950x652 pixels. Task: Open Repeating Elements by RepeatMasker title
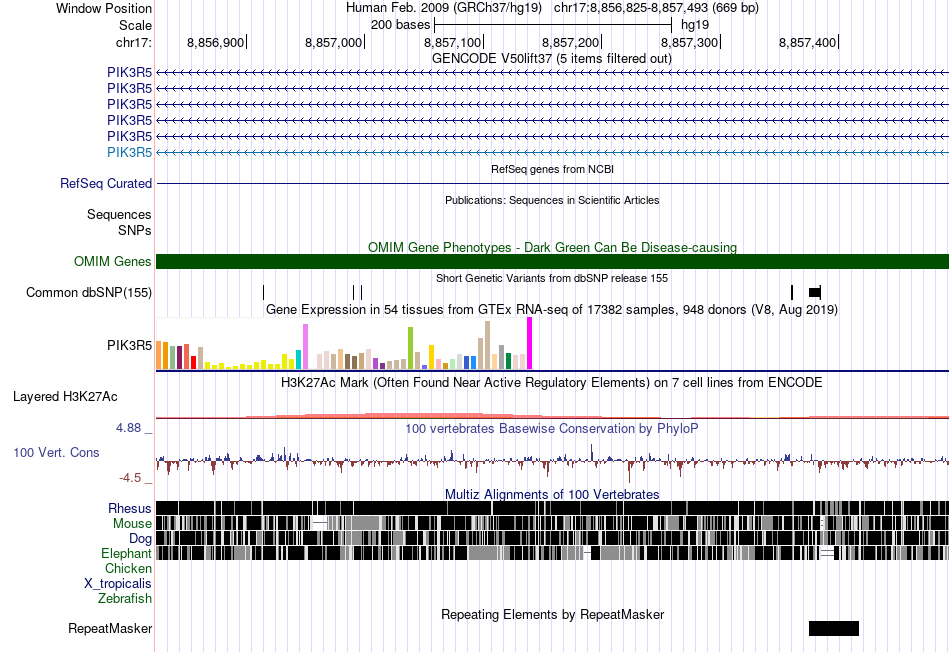click(553, 614)
